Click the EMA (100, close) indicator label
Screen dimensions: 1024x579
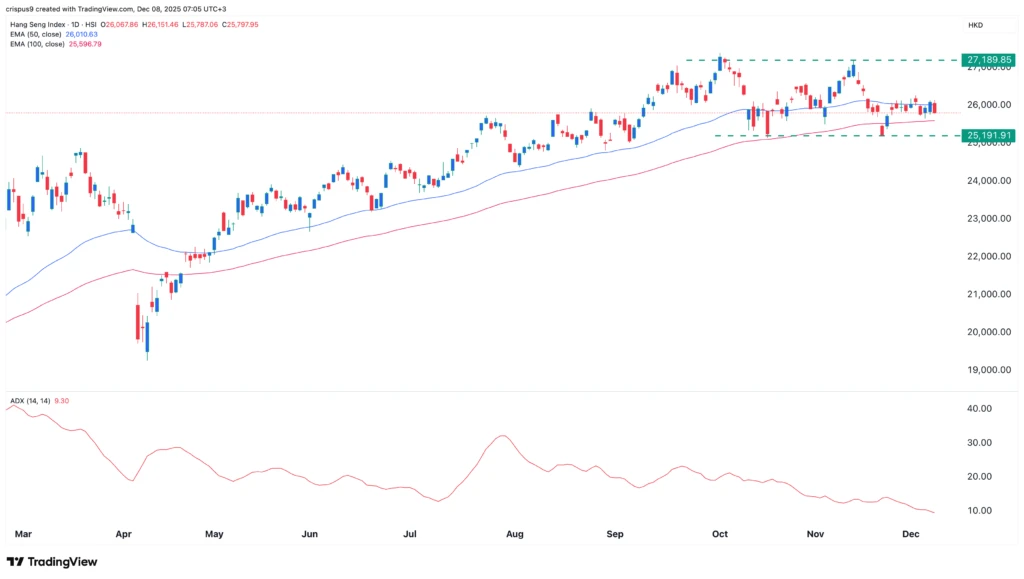pos(36,44)
